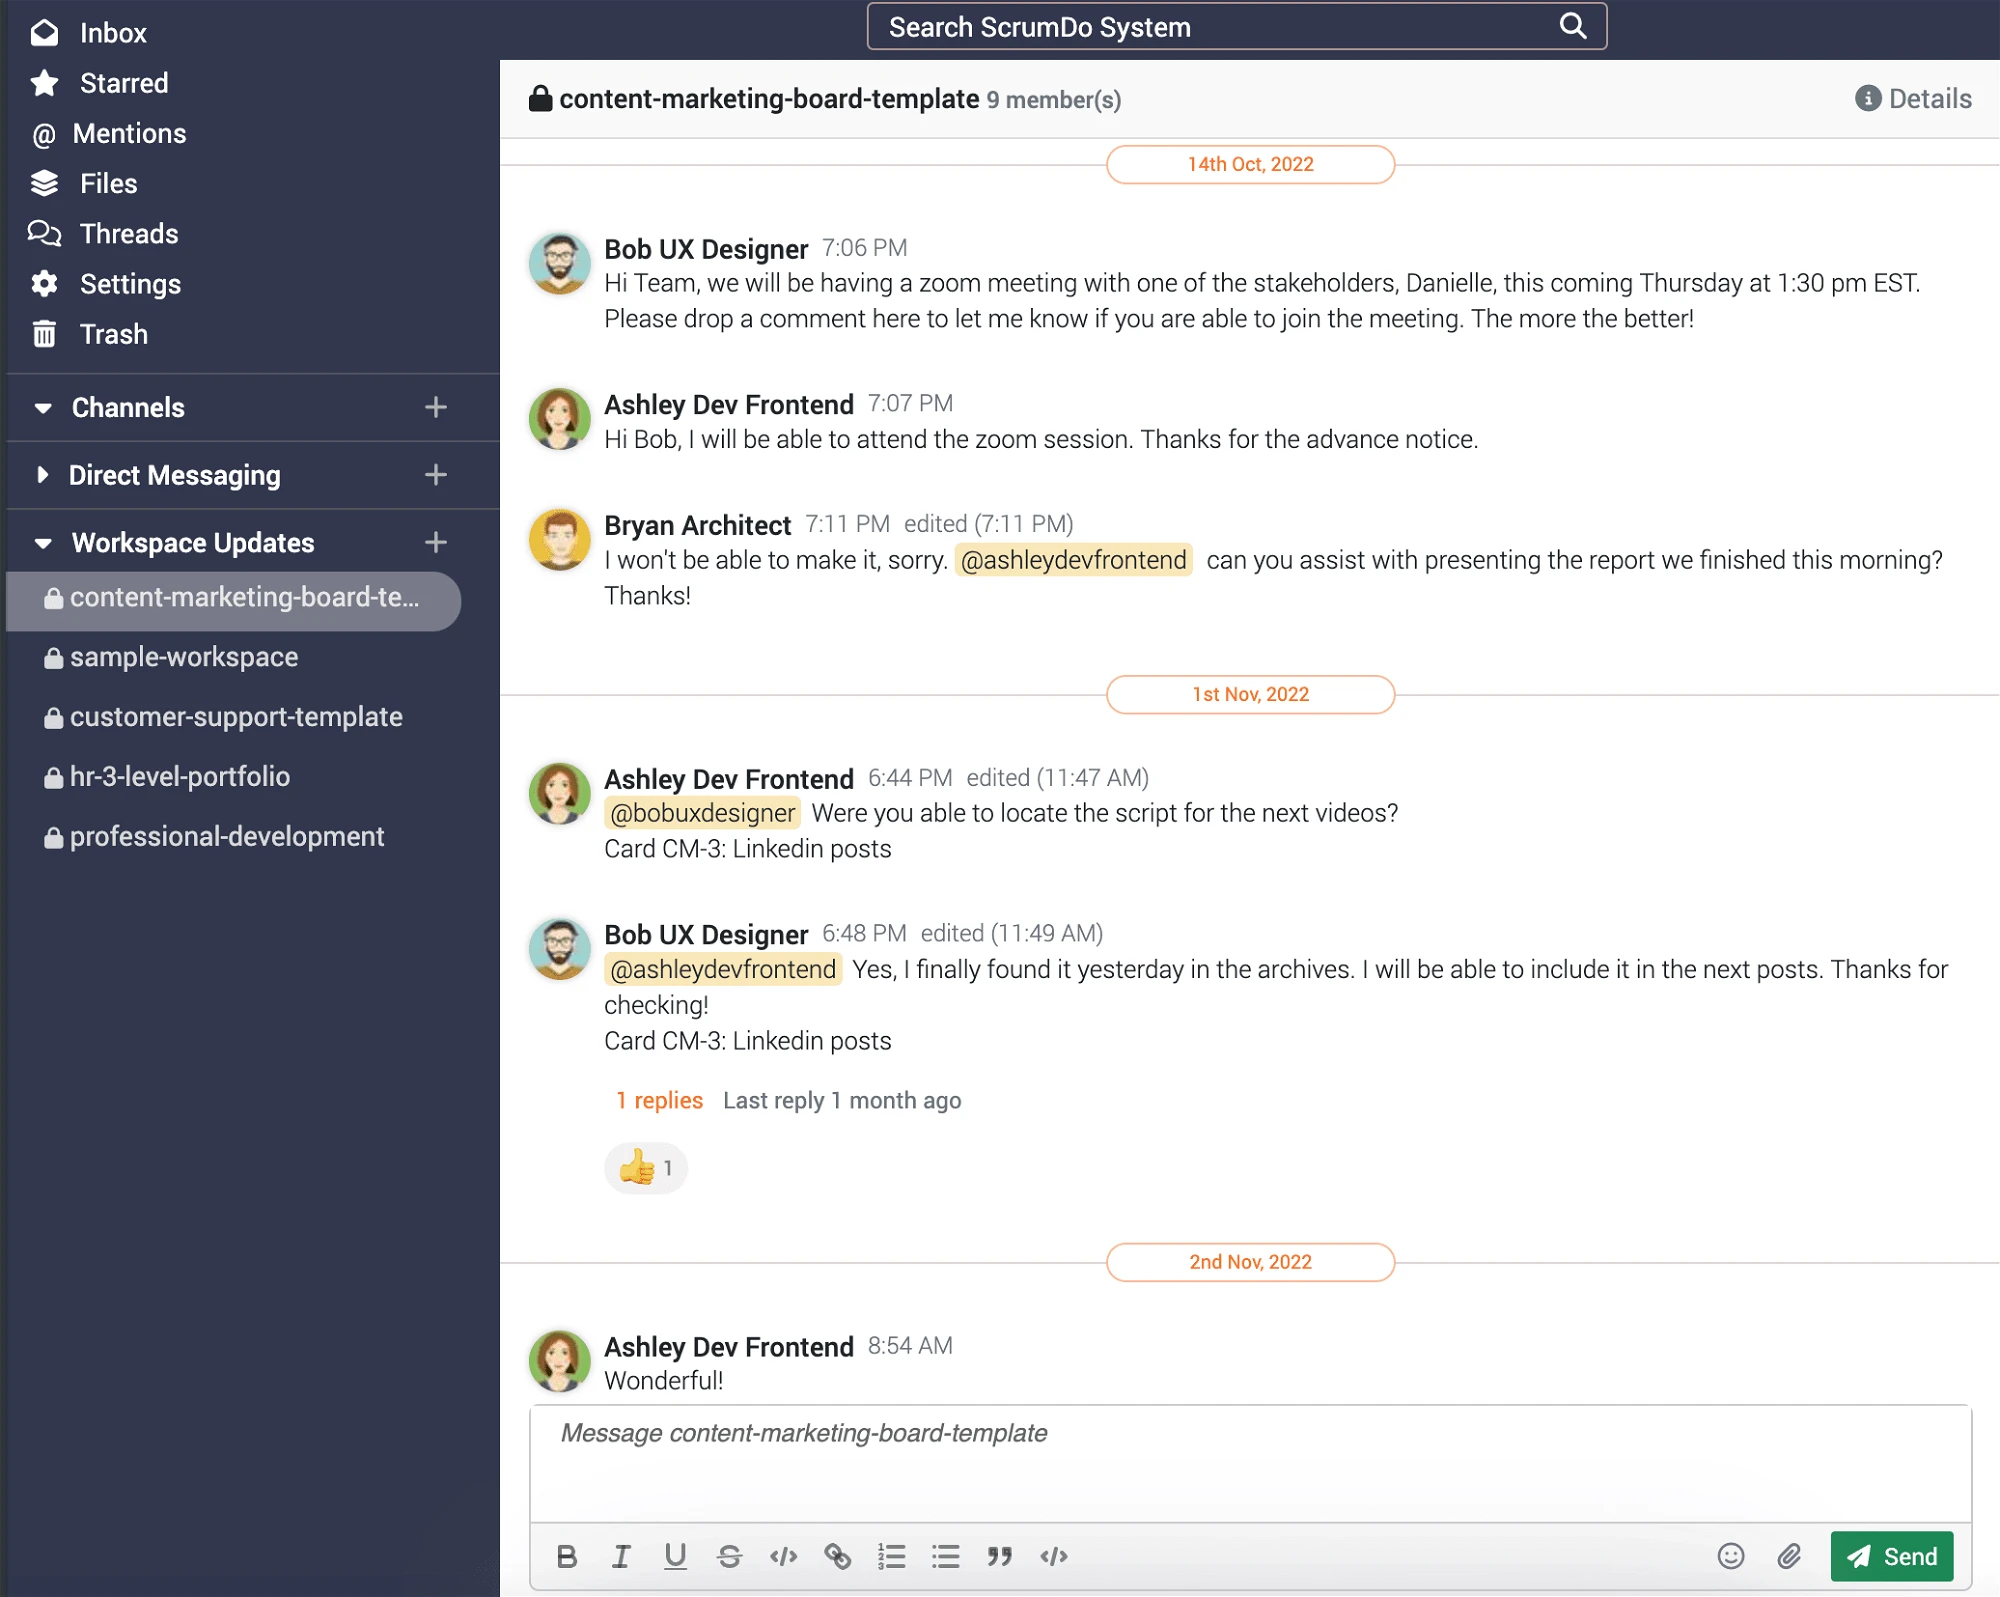Add a new channel with plus icon
This screenshot has width=2000, height=1597.
coord(435,407)
